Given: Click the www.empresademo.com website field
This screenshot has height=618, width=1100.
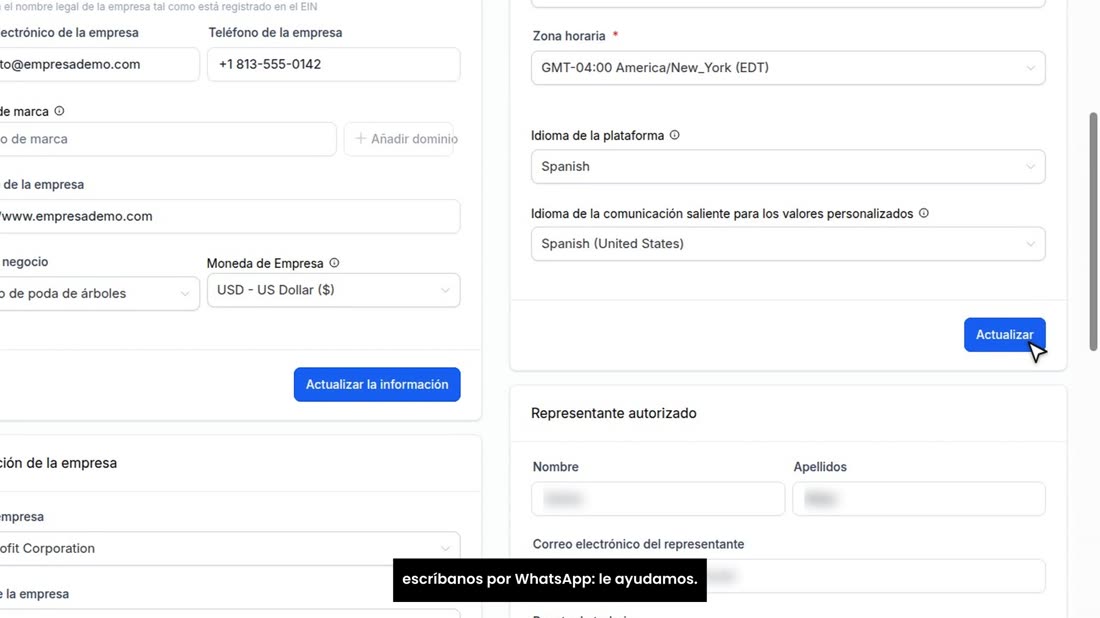Looking at the screenshot, I should coord(229,216).
